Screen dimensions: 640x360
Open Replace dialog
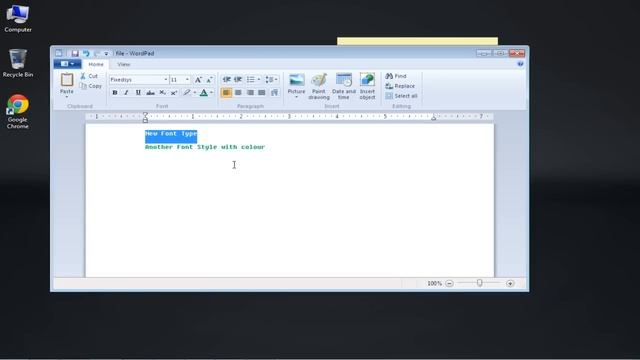(400, 86)
